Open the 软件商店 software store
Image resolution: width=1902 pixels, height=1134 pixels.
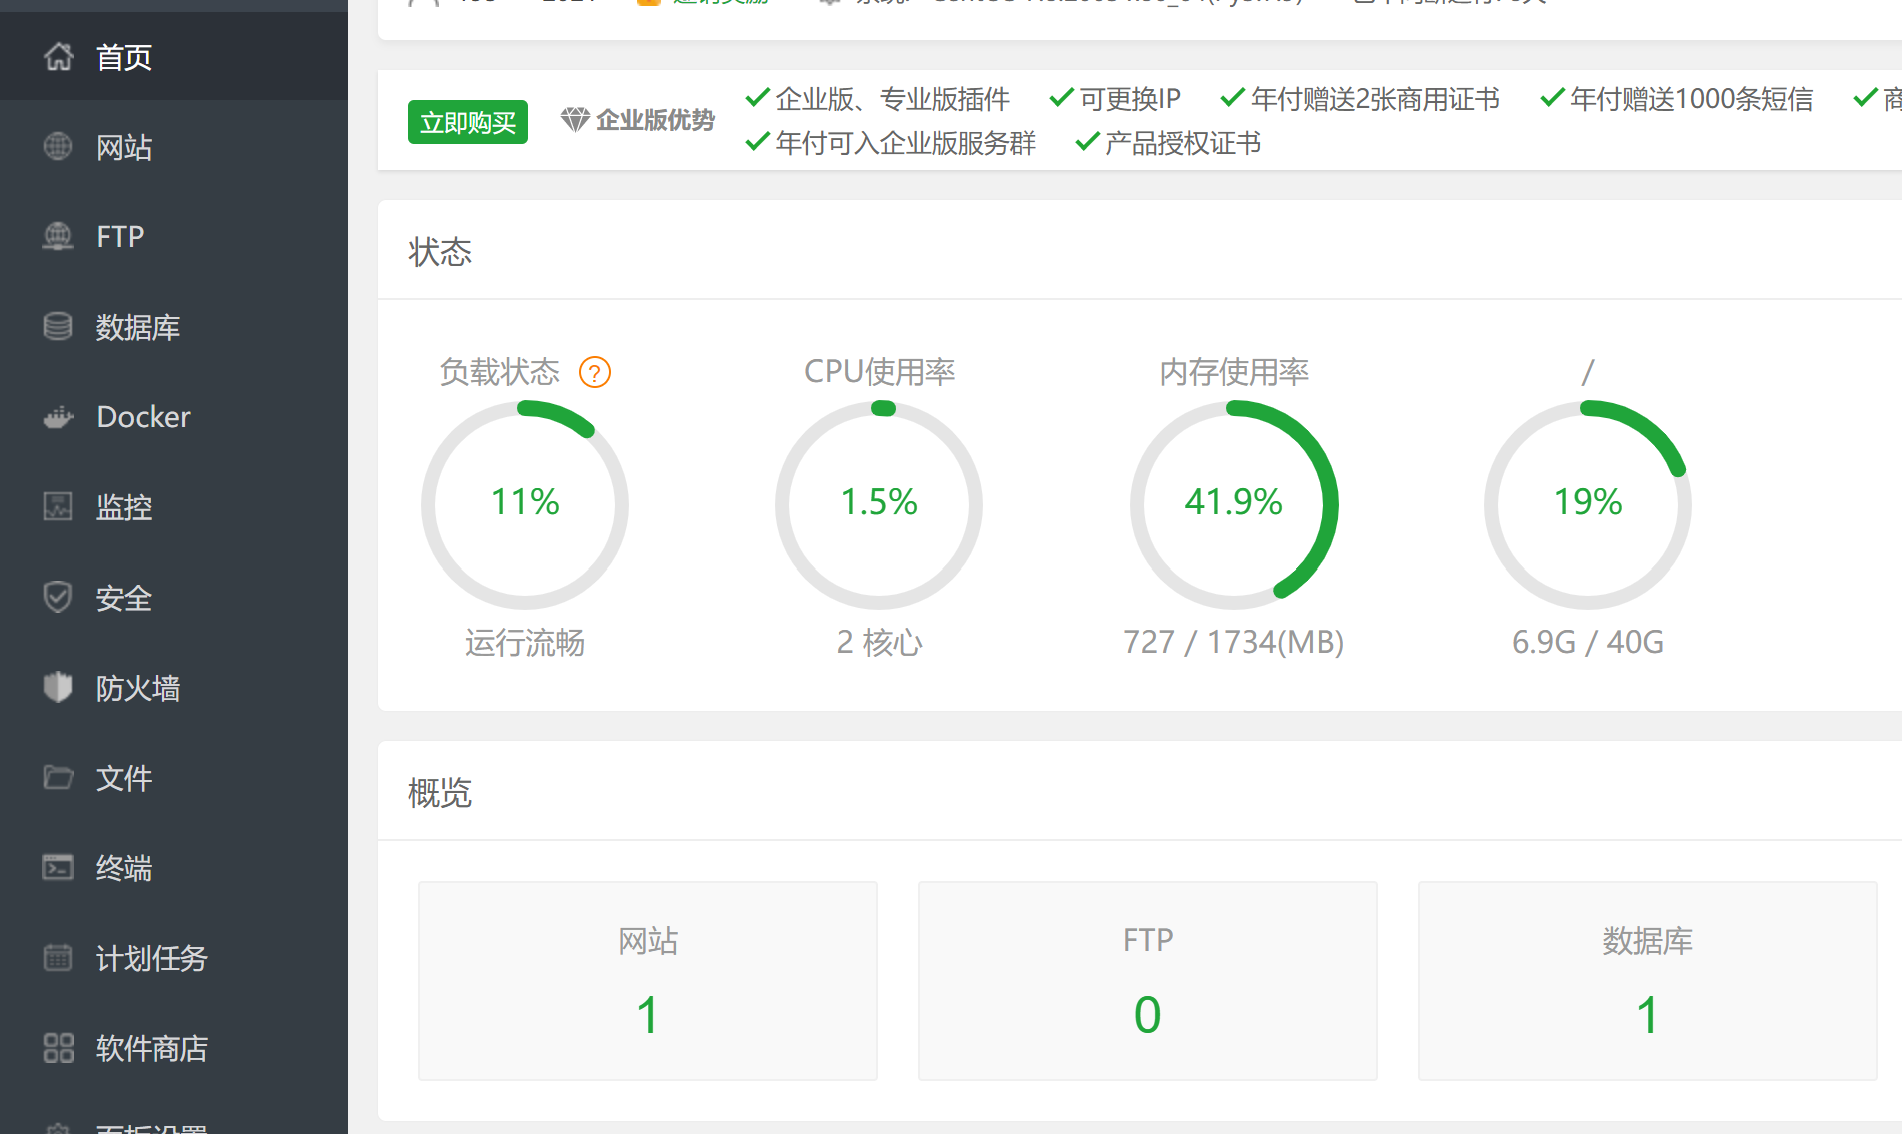151,1047
